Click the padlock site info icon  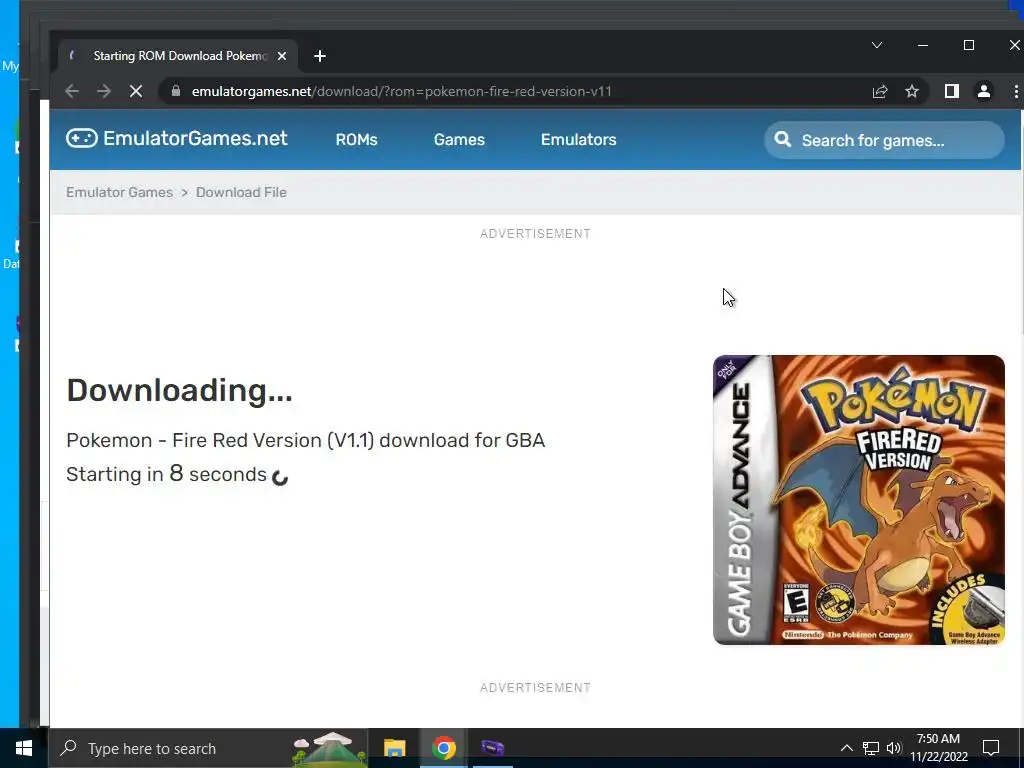pos(176,91)
